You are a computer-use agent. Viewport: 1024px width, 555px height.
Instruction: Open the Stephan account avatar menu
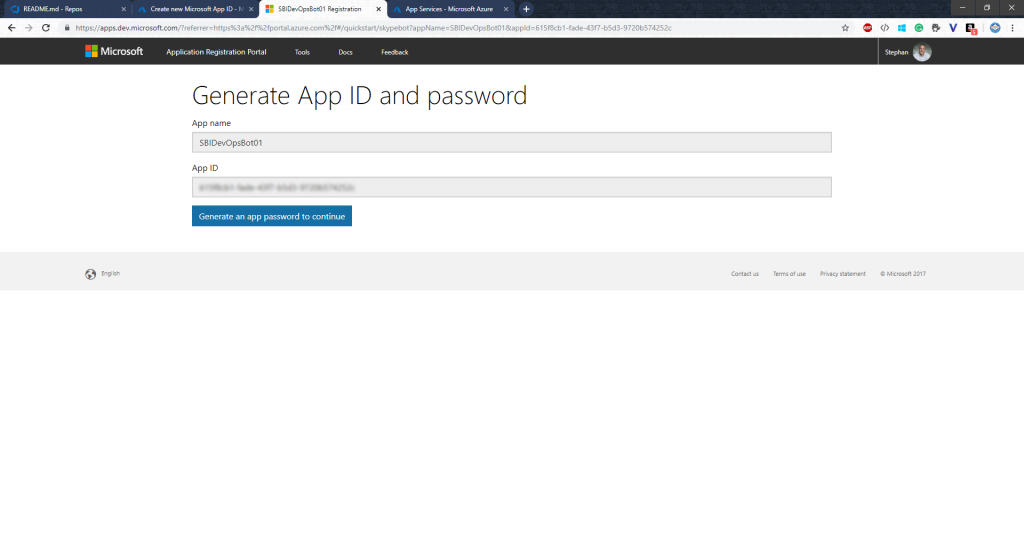tap(922, 52)
